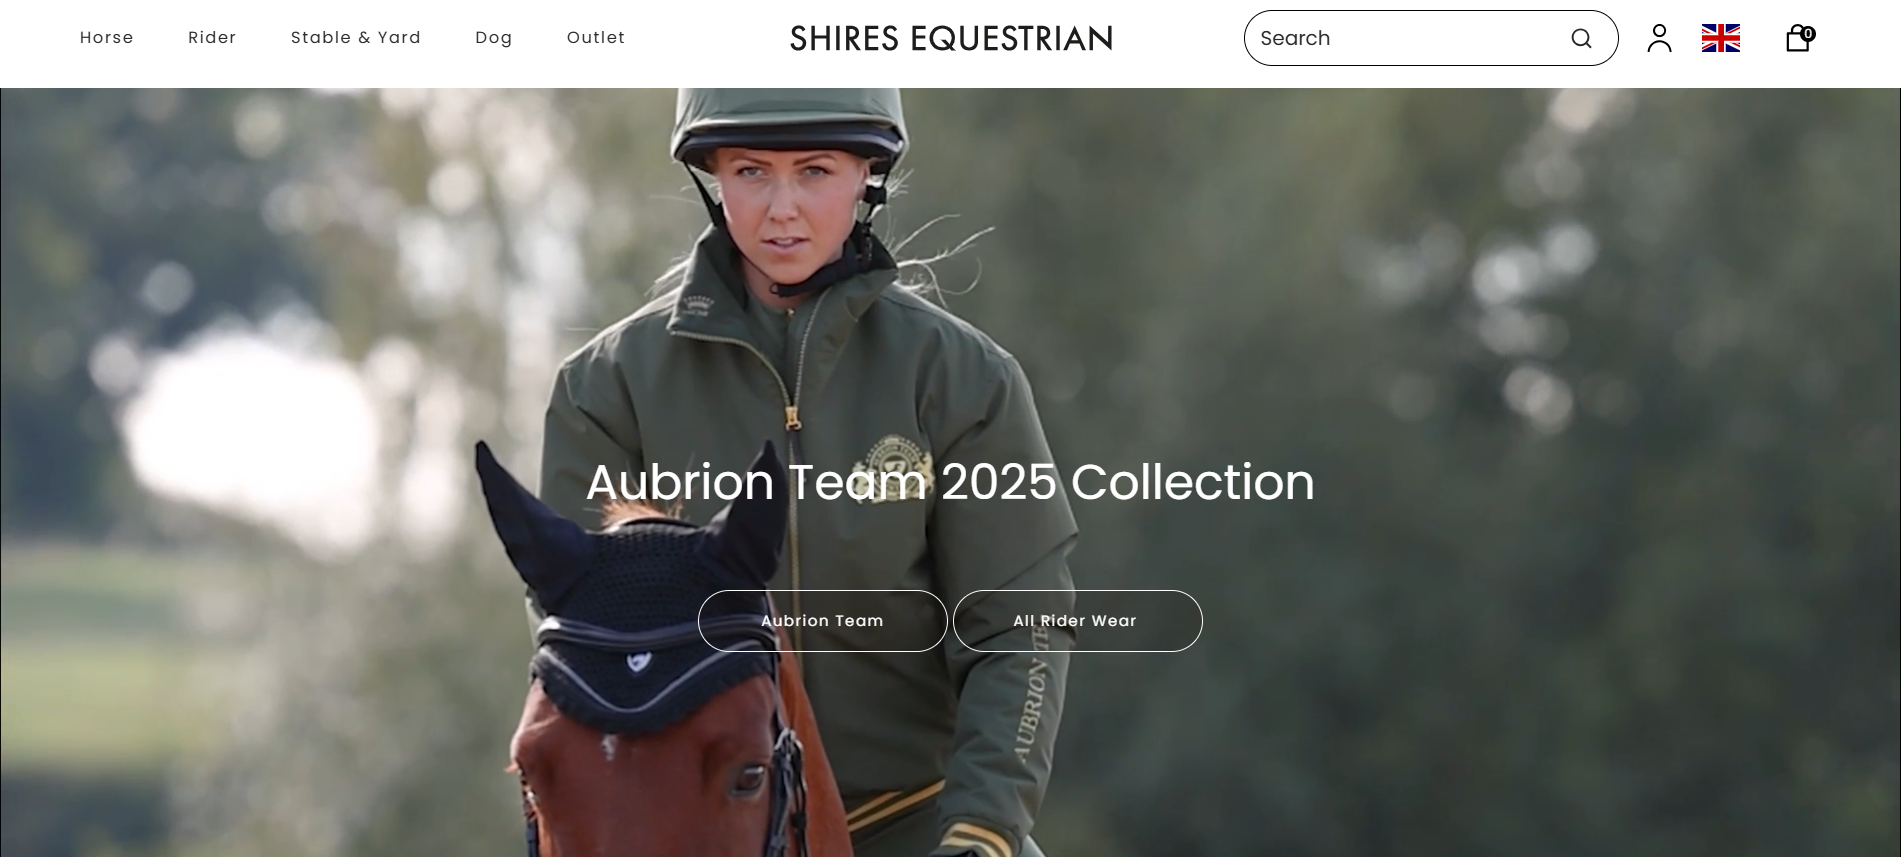This screenshot has height=857, width=1901.
Task: Open the Rider navigation menu
Action: (x=212, y=38)
